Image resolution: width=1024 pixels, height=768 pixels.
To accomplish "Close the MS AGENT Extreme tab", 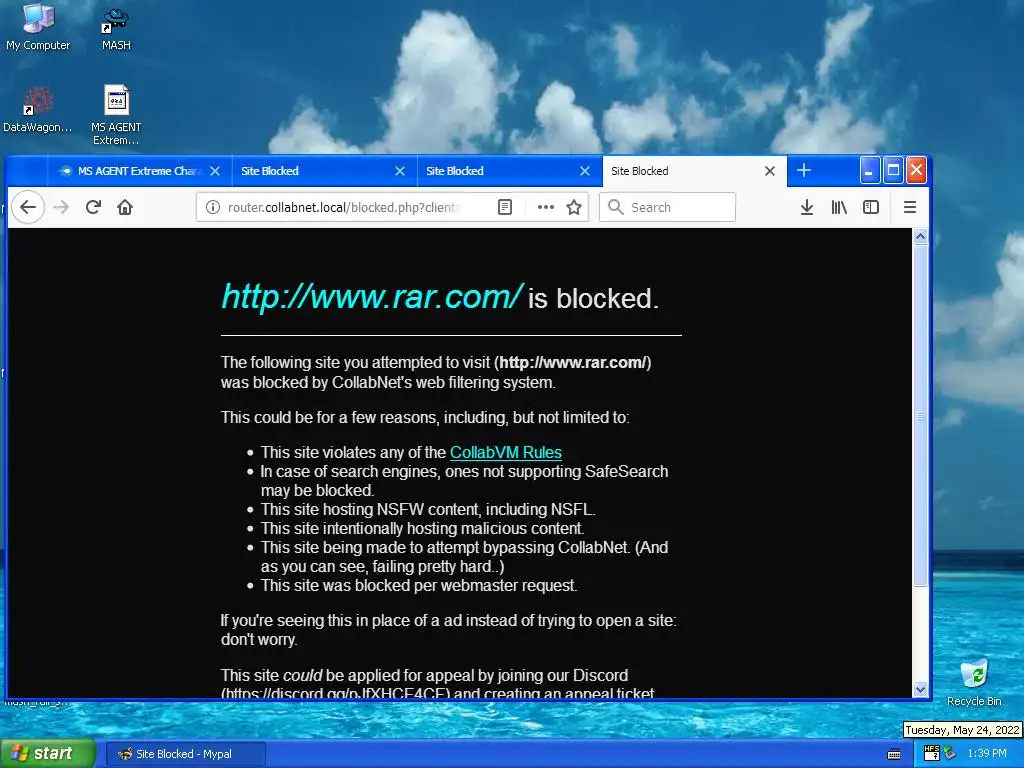I will click(215, 171).
